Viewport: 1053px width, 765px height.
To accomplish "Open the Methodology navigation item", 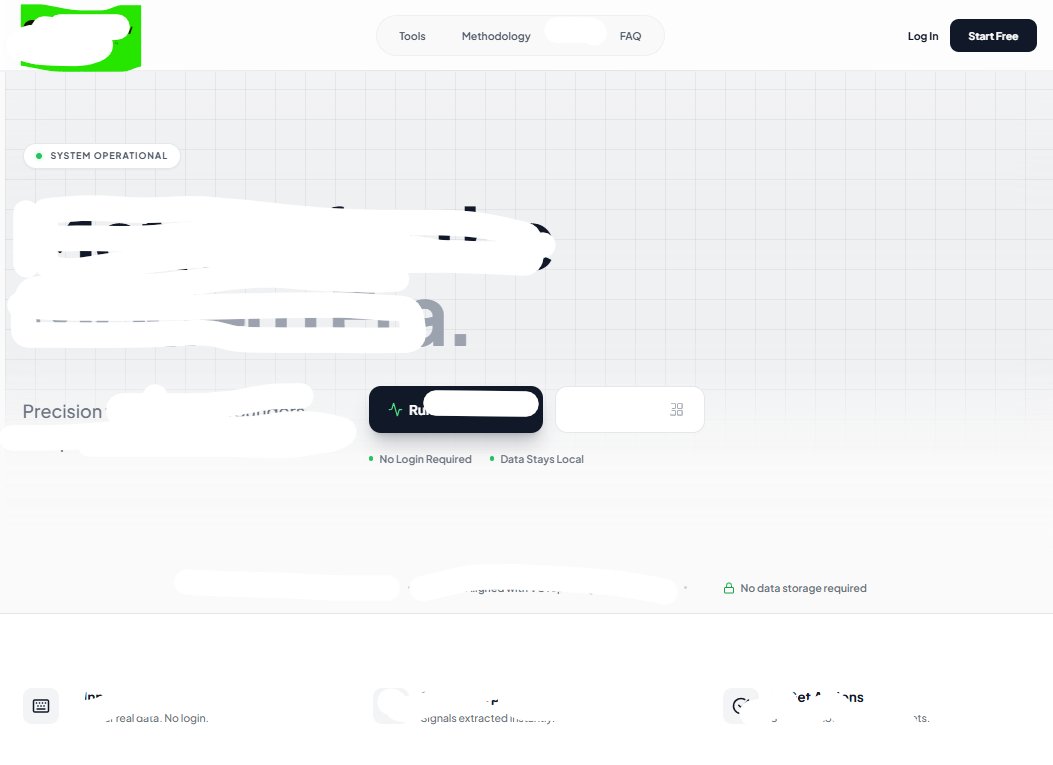I will click(x=496, y=36).
